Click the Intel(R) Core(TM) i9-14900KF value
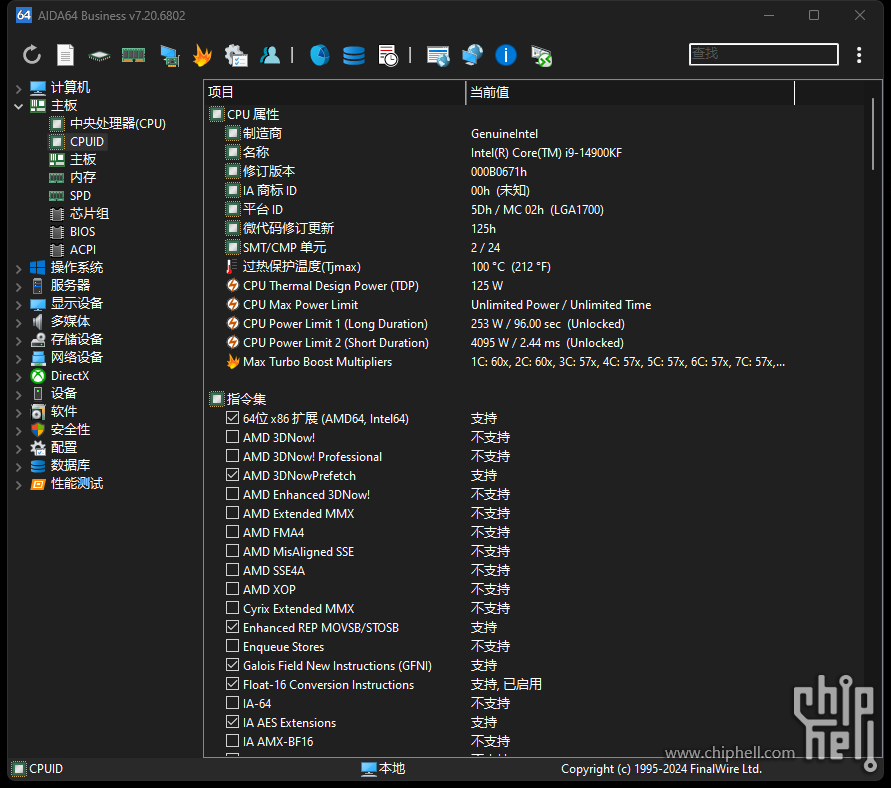Screen dimensions: 891x788 click(546, 153)
